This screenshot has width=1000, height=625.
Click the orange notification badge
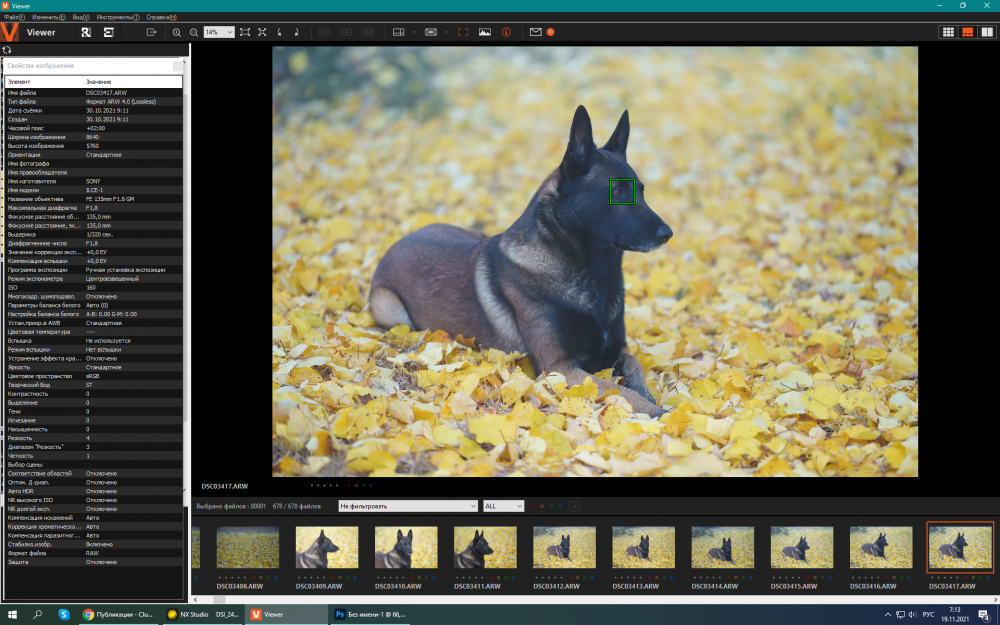click(x=550, y=32)
